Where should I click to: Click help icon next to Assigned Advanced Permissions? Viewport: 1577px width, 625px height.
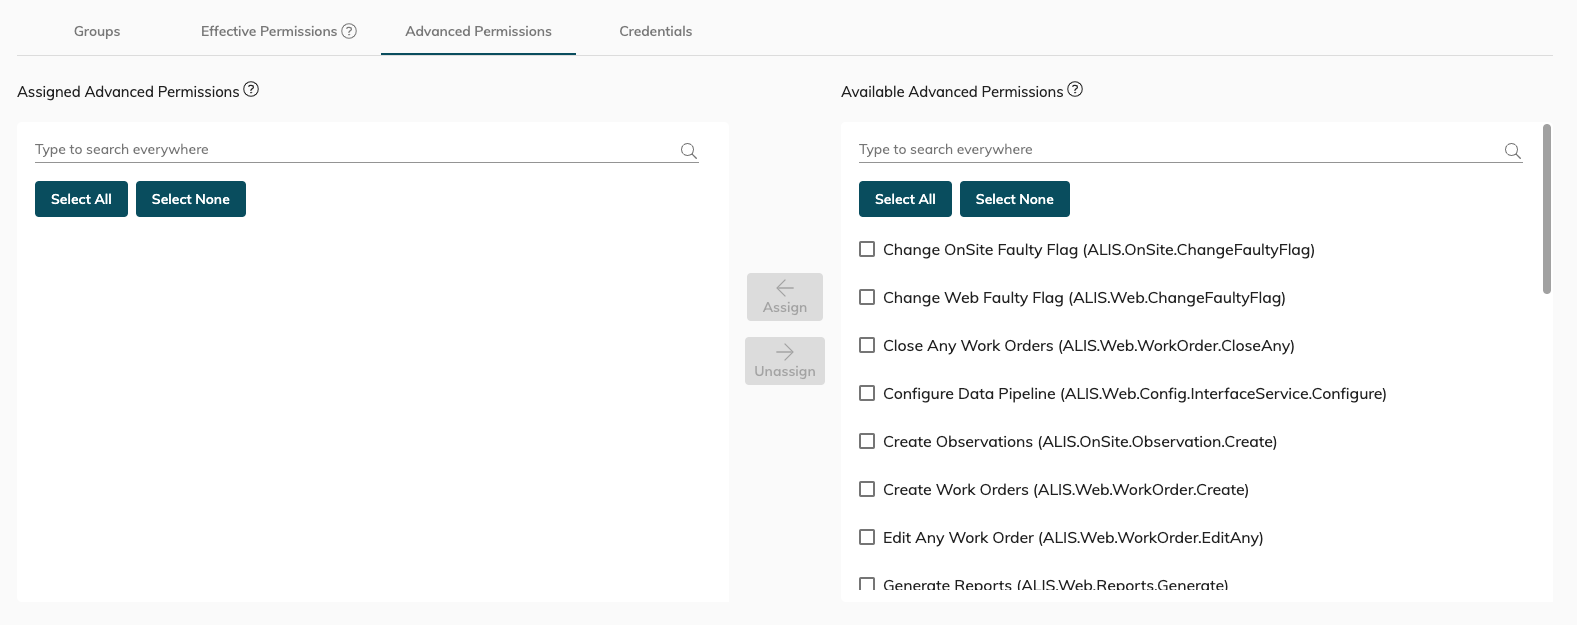tap(251, 90)
